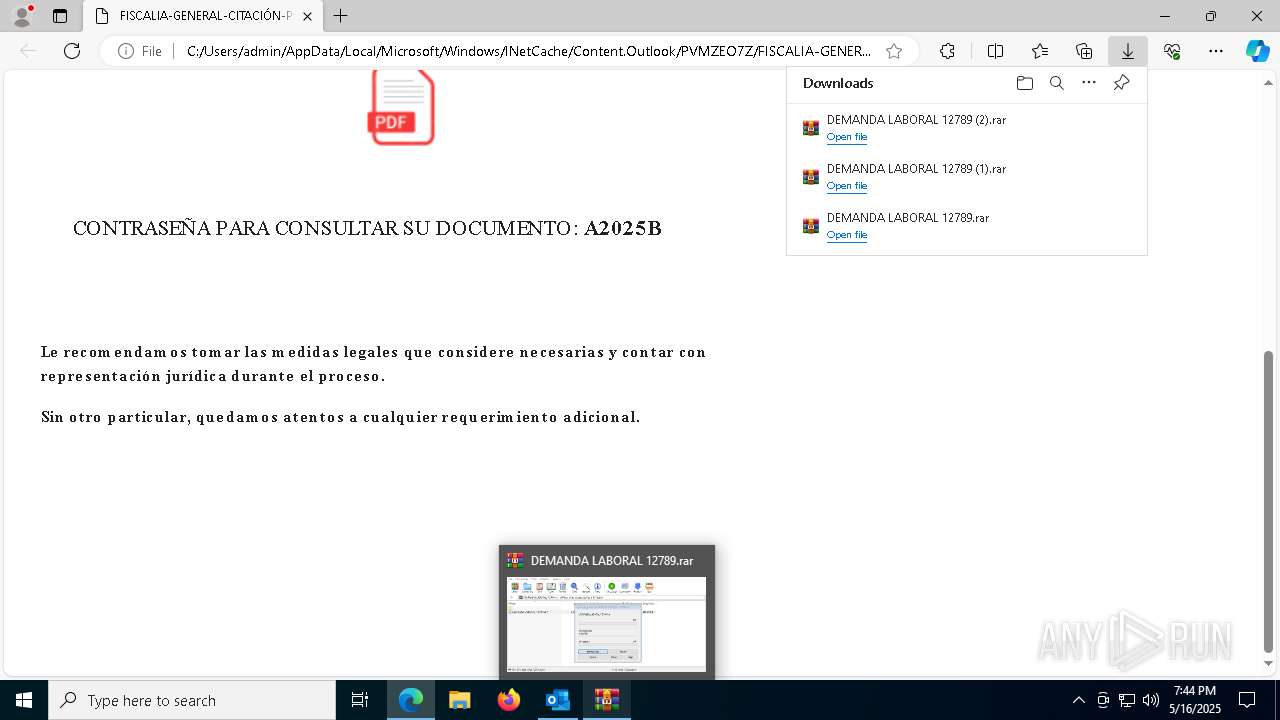Open the Edge profile icon
Viewport: 1280px width, 720px height.
[22, 16]
